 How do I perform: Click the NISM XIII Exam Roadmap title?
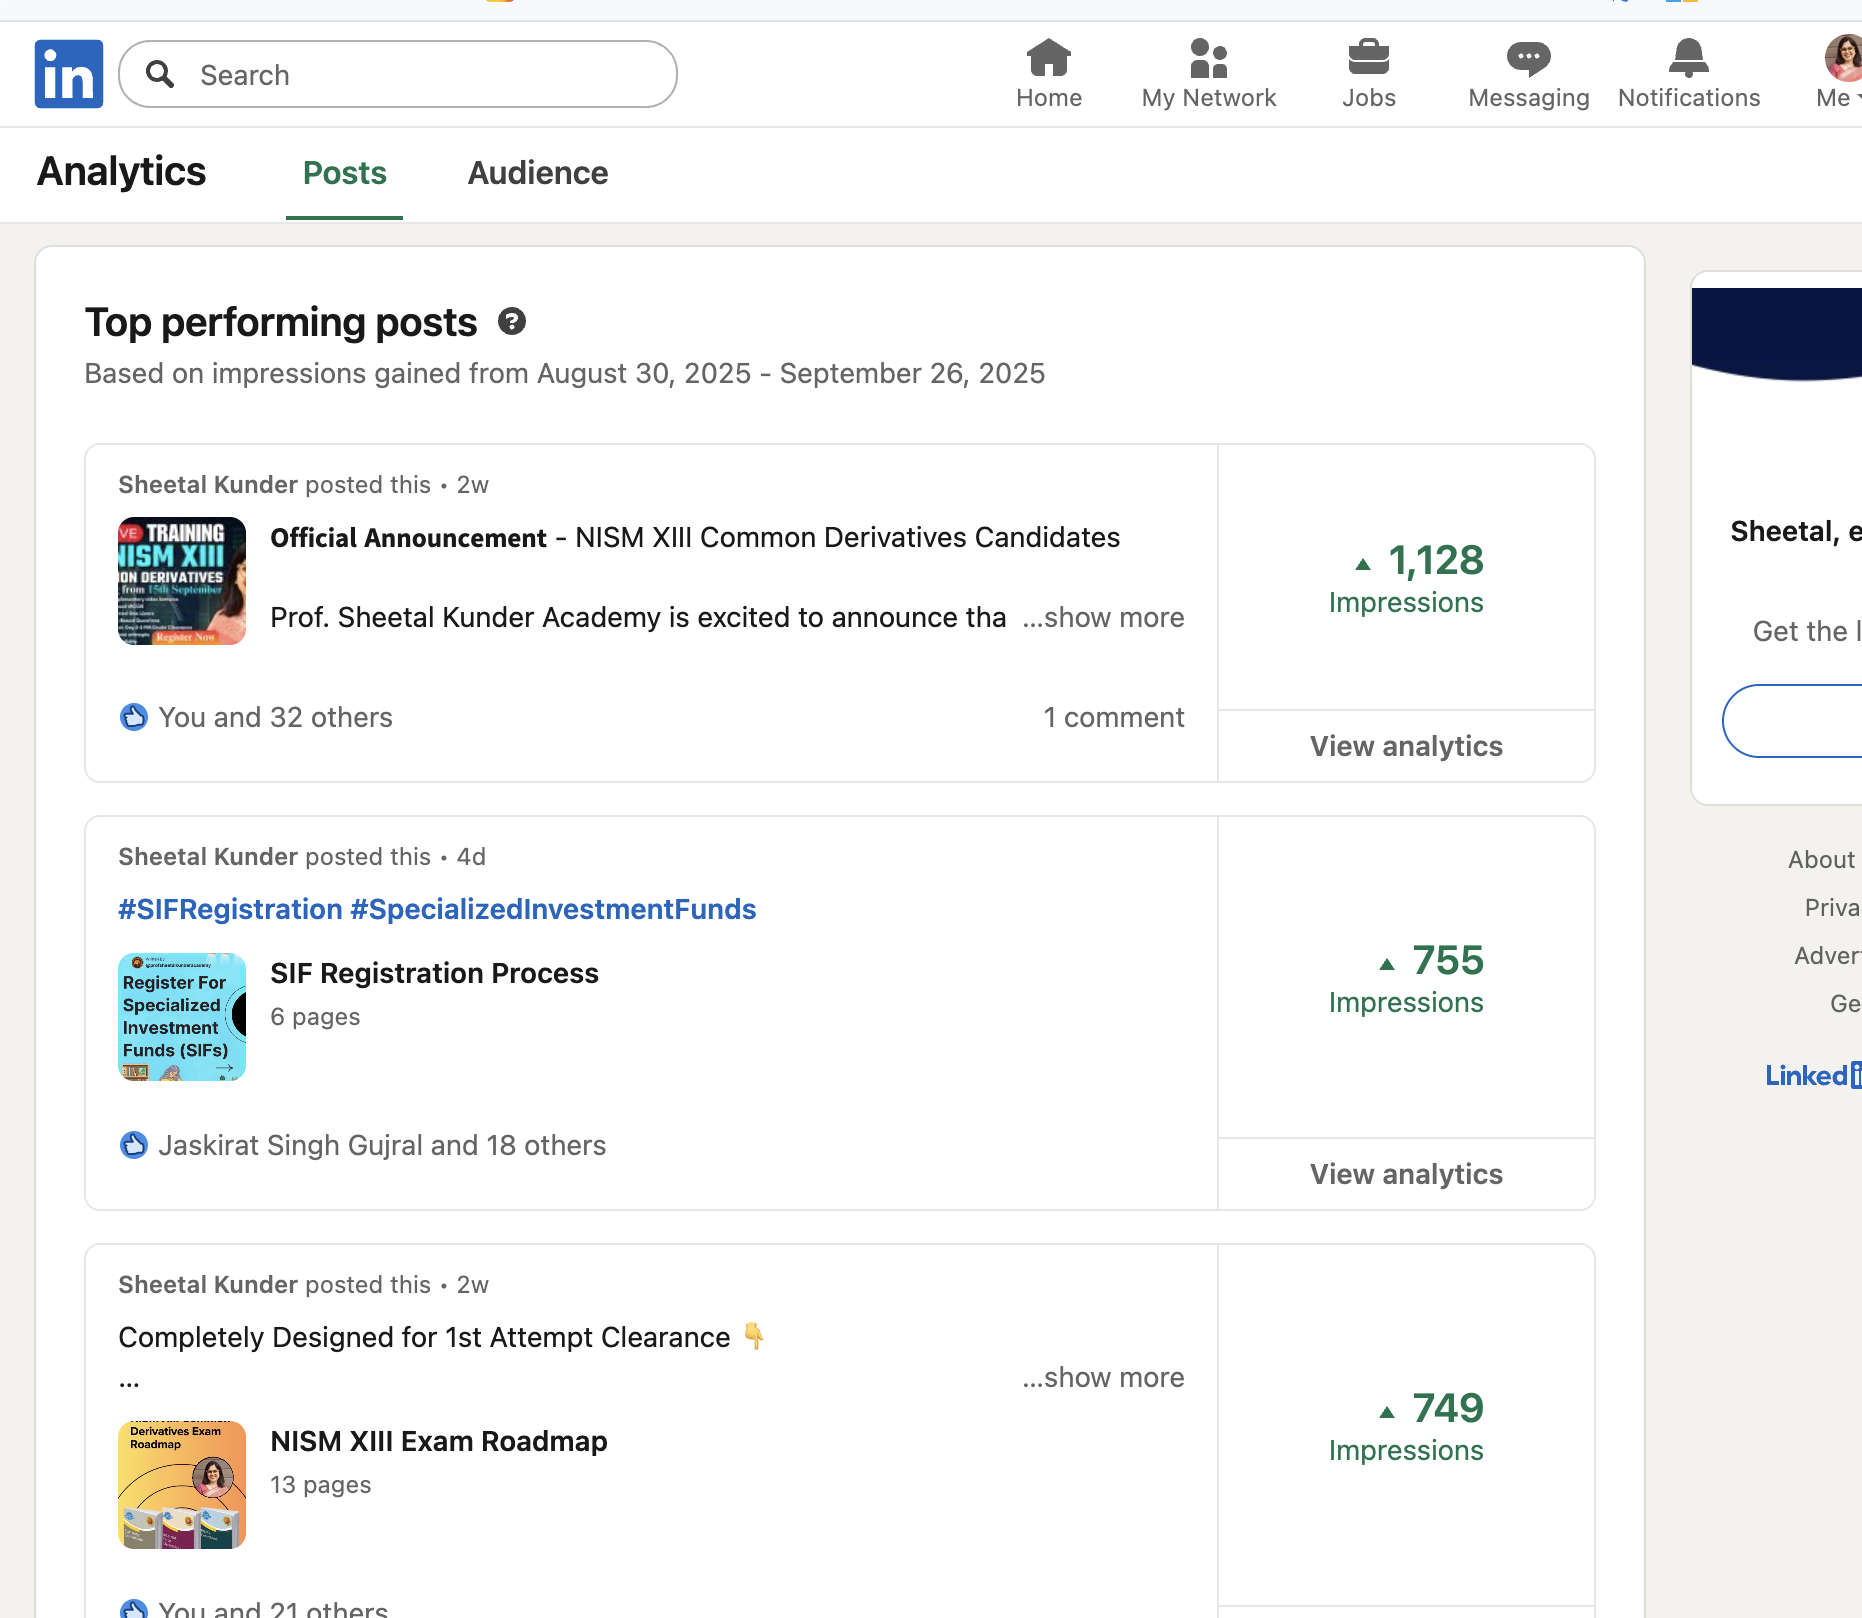point(439,1441)
